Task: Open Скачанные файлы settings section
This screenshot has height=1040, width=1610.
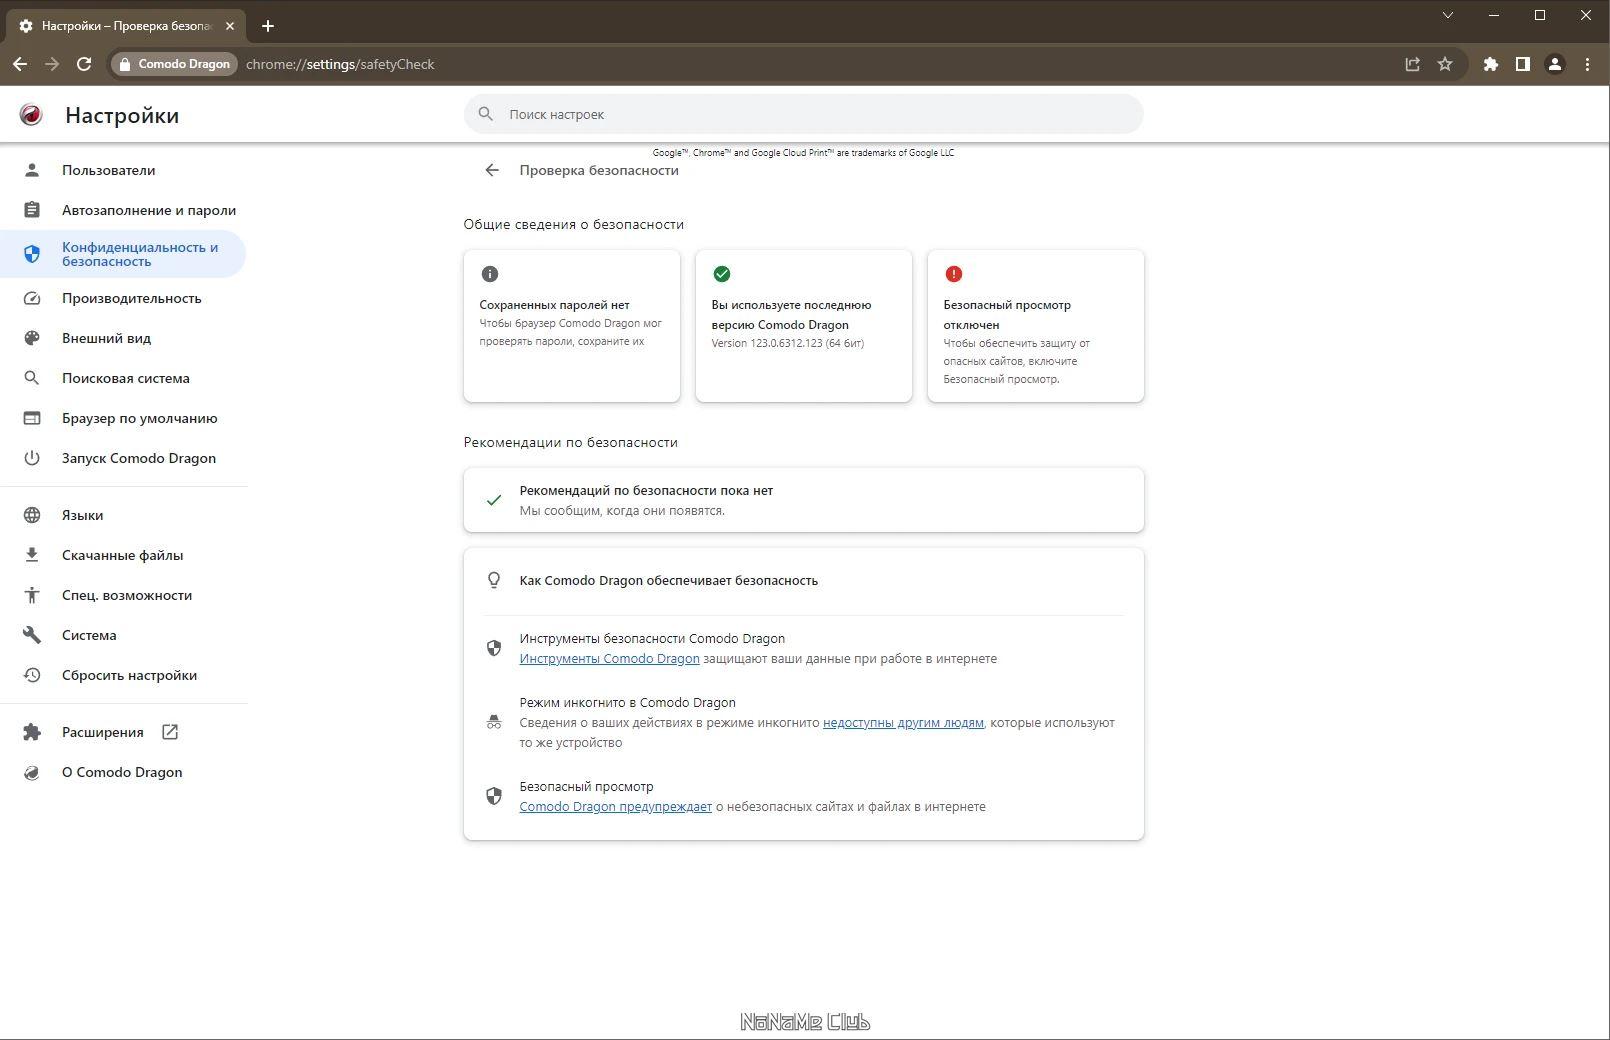Action: tap(123, 555)
